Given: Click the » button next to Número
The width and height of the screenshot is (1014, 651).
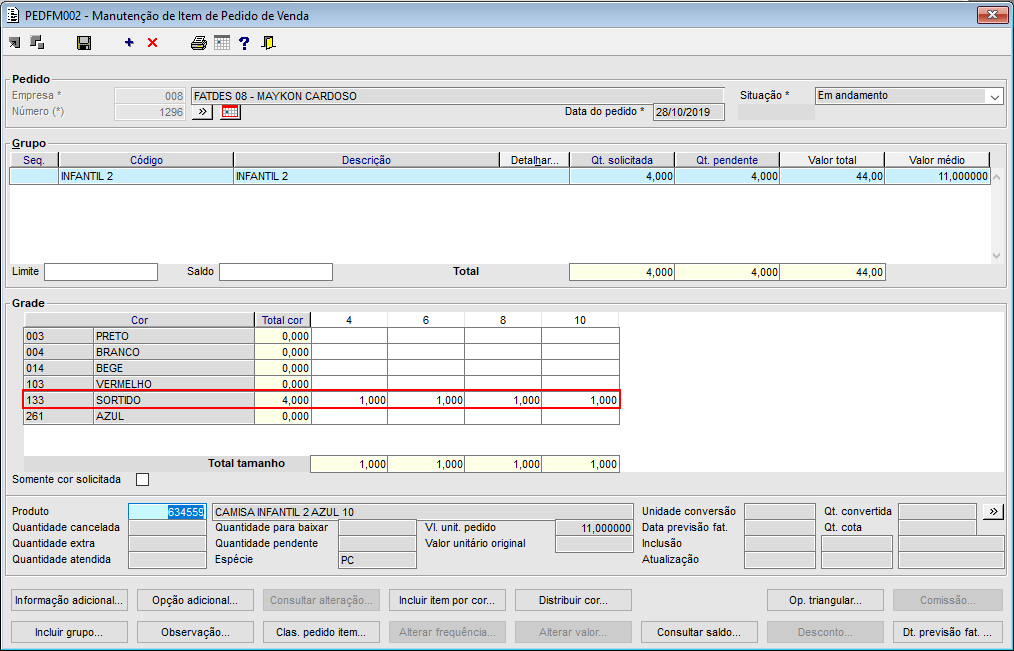Looking at the screenshot, I should pyautogui.click(x=202, y=112).
